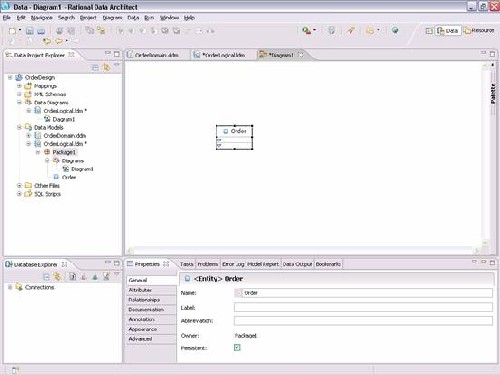Expand the Connections node
Image resolution: width=500 pixels, height=375 pixels.
tap(10, 287)
